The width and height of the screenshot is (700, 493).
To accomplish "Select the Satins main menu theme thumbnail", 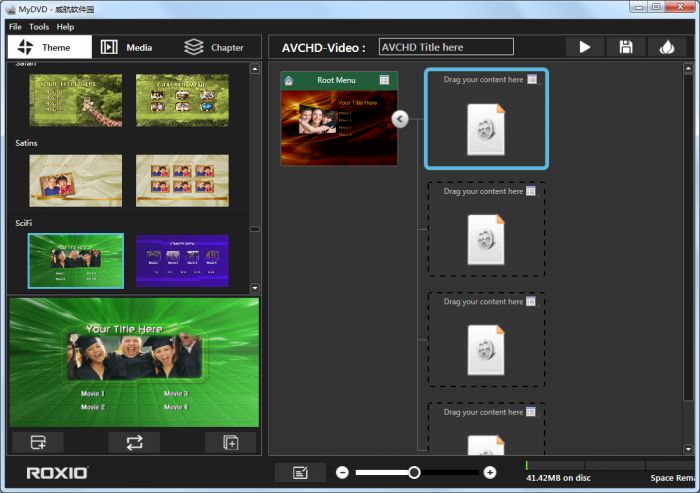I will coord(75,180).
